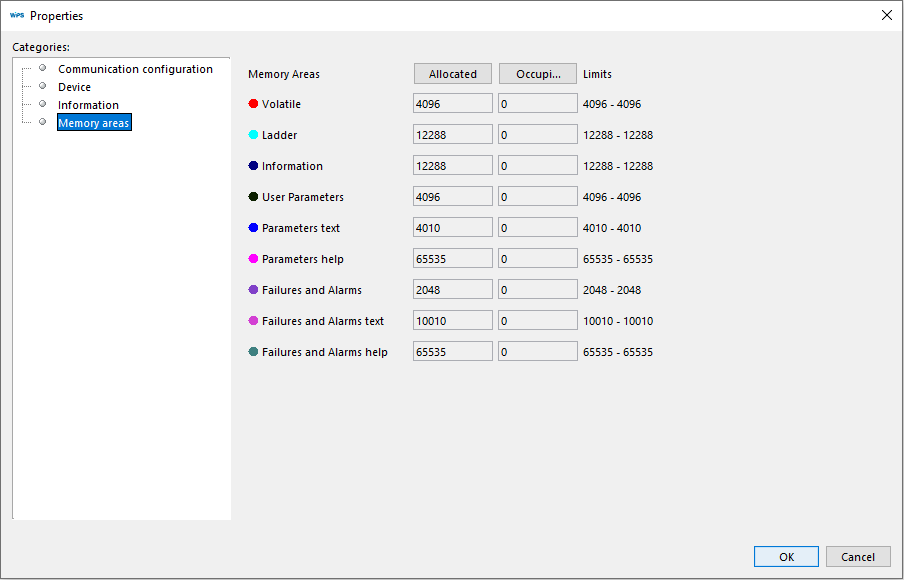This screenshot has width=904, height=580.
Task: Click the Allocated column header button
Action: point(452,73)
